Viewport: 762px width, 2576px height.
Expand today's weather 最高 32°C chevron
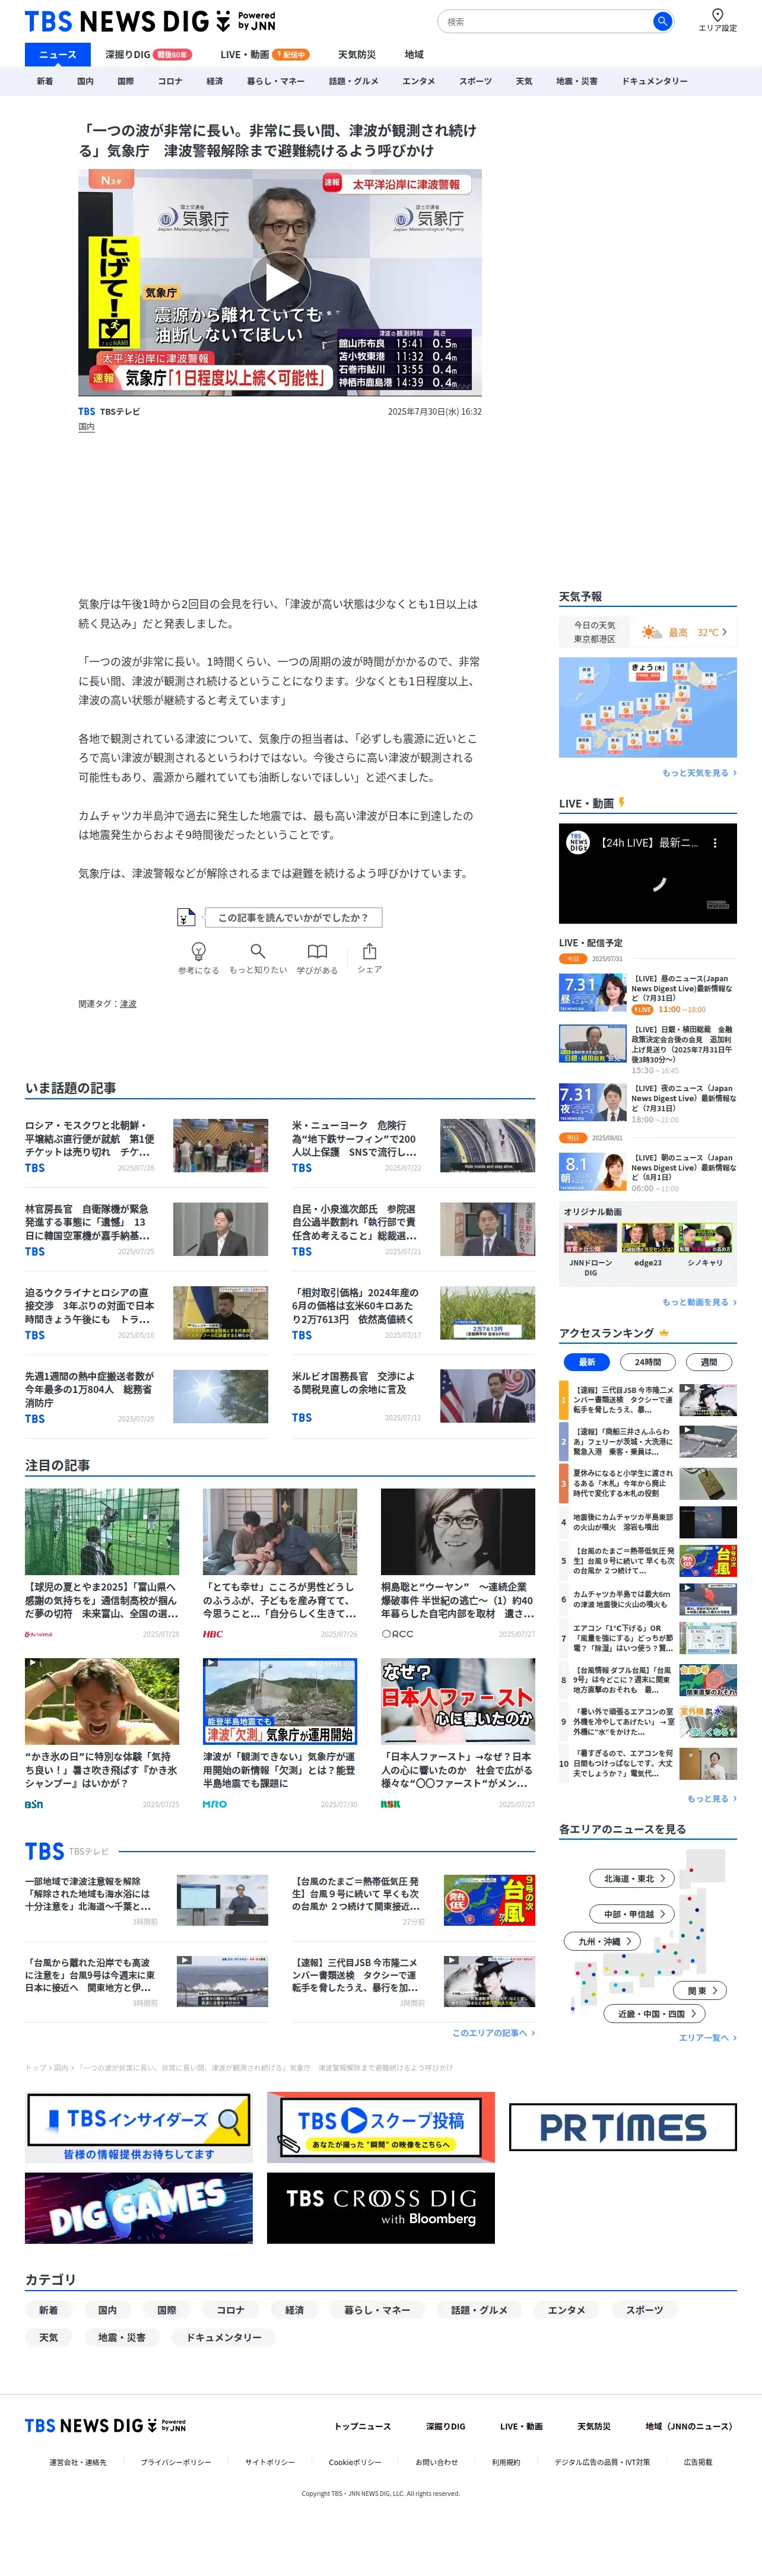(724, 632)
